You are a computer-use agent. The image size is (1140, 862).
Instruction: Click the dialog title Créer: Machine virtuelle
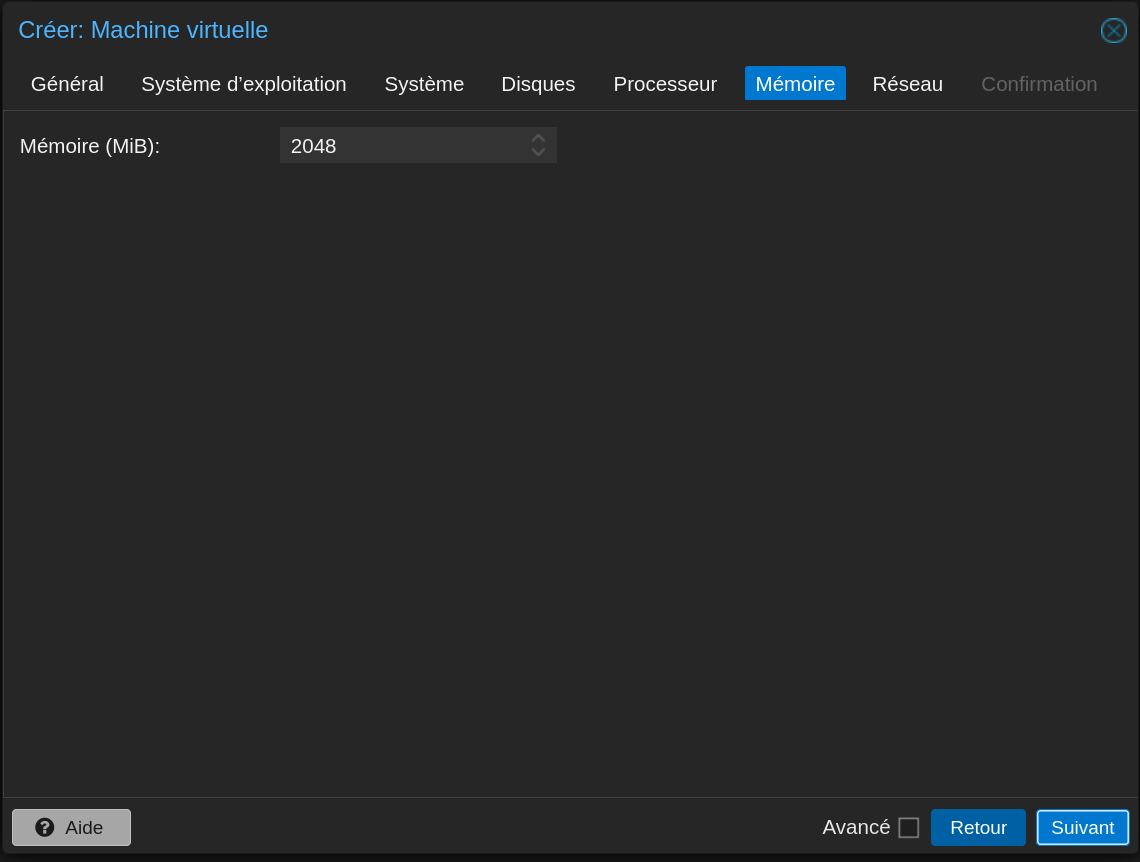143,30
